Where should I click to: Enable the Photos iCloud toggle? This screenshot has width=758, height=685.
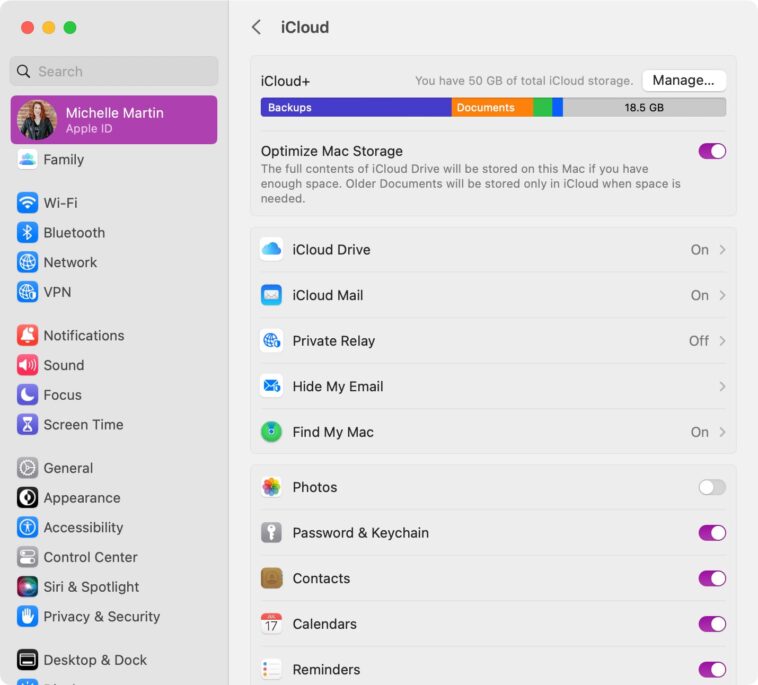711,487
